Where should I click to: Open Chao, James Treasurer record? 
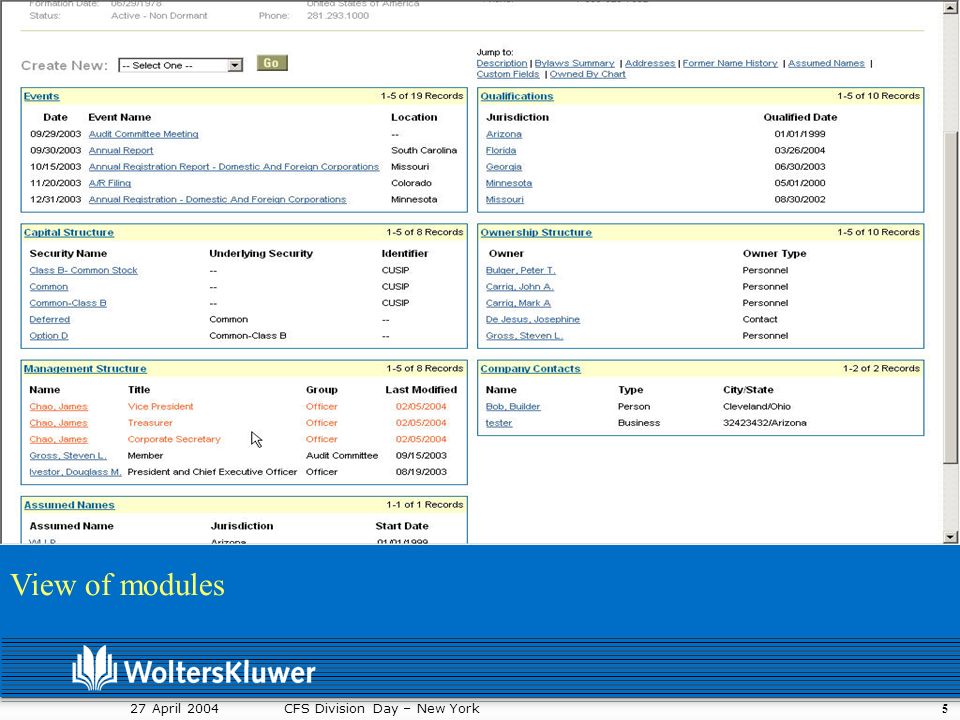tap(58, 423)
